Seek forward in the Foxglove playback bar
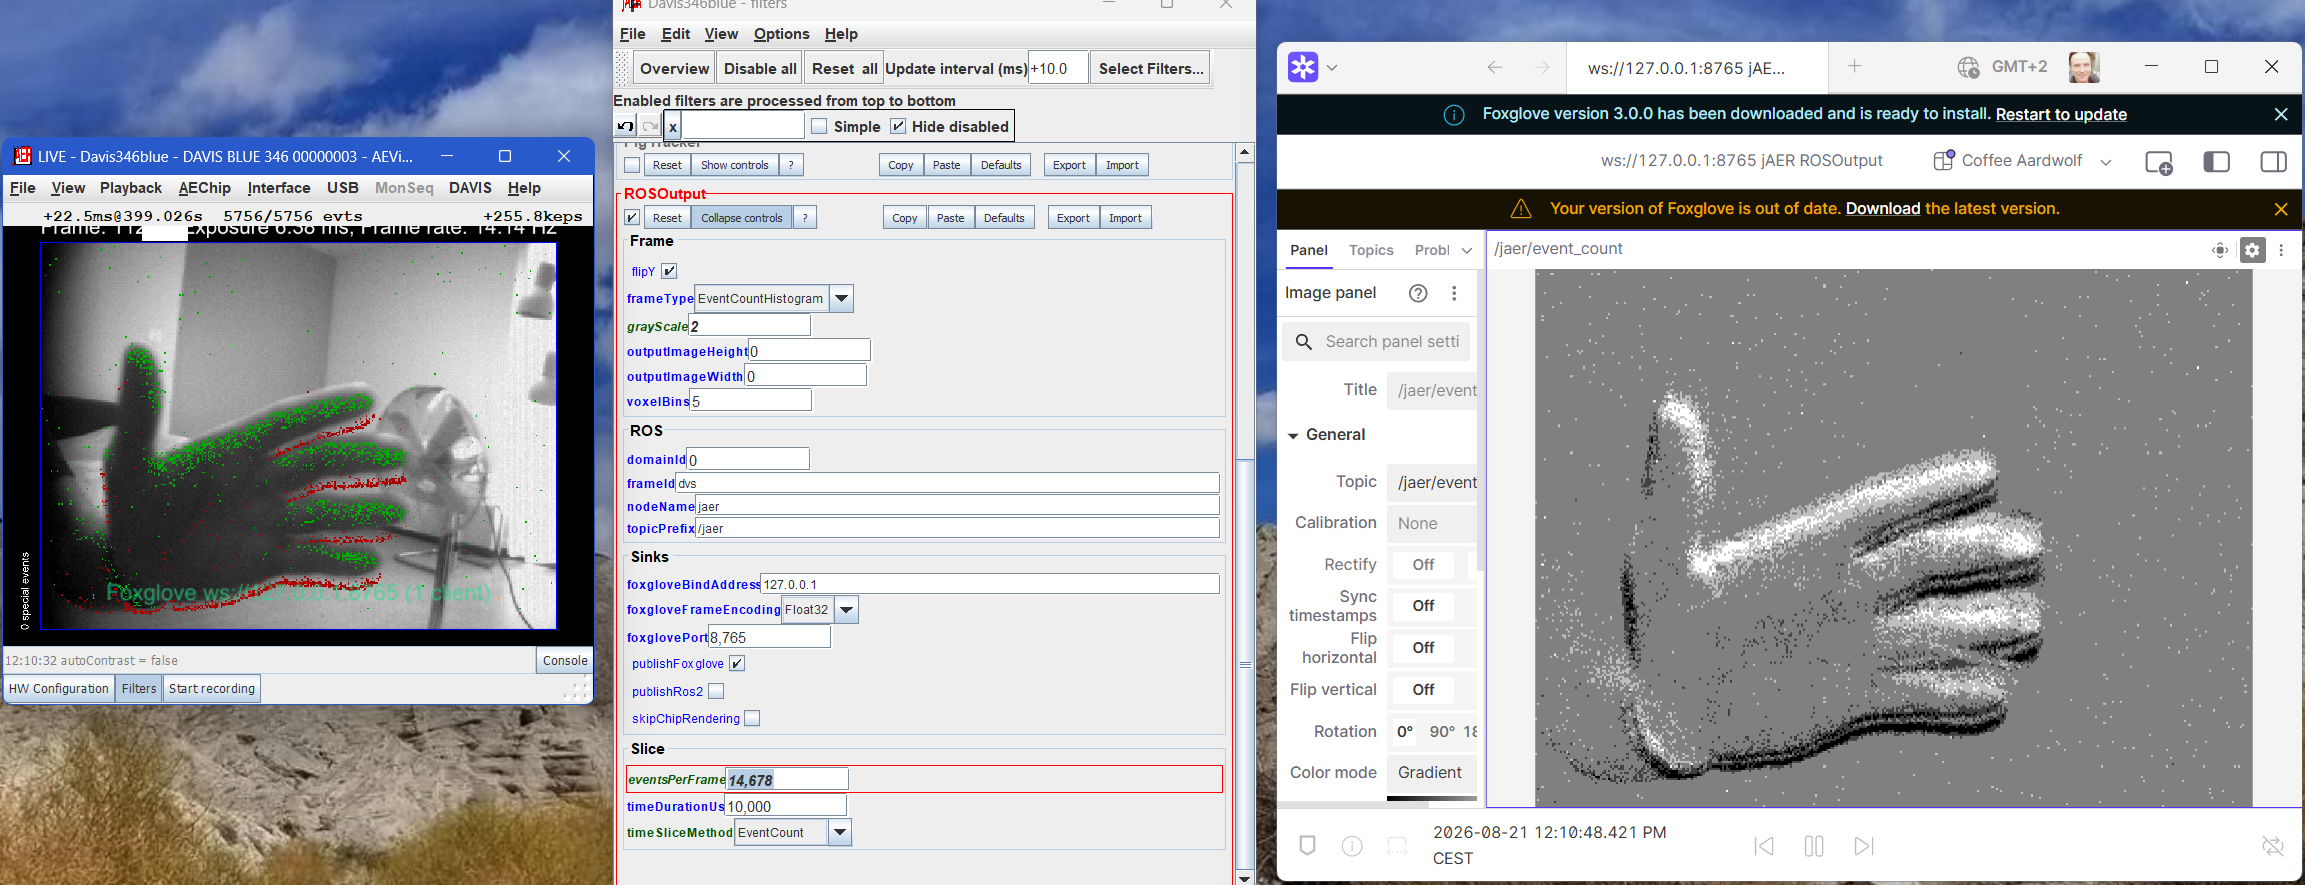 point(1864,846)
